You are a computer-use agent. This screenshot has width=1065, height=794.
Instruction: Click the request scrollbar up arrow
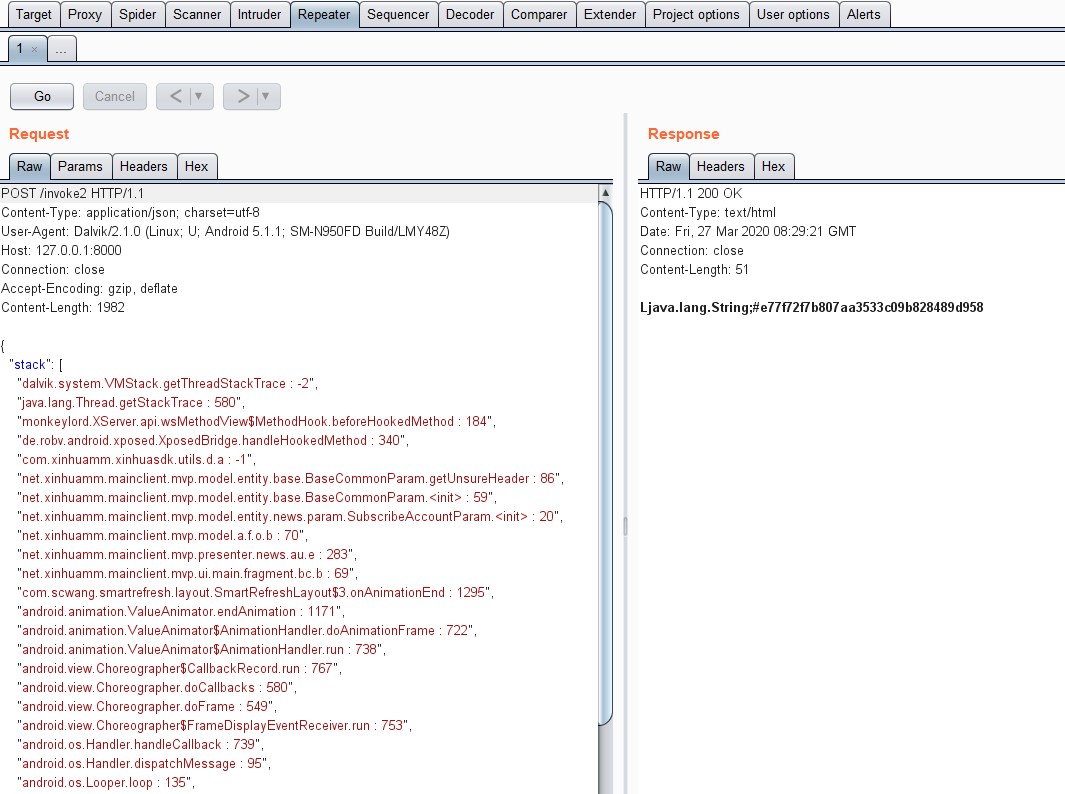pos(605,192)
